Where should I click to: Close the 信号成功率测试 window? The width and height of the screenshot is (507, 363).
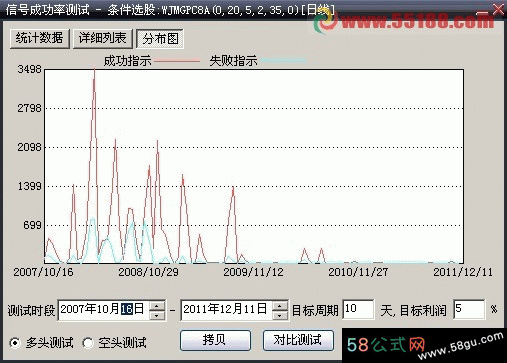point(498,9)
